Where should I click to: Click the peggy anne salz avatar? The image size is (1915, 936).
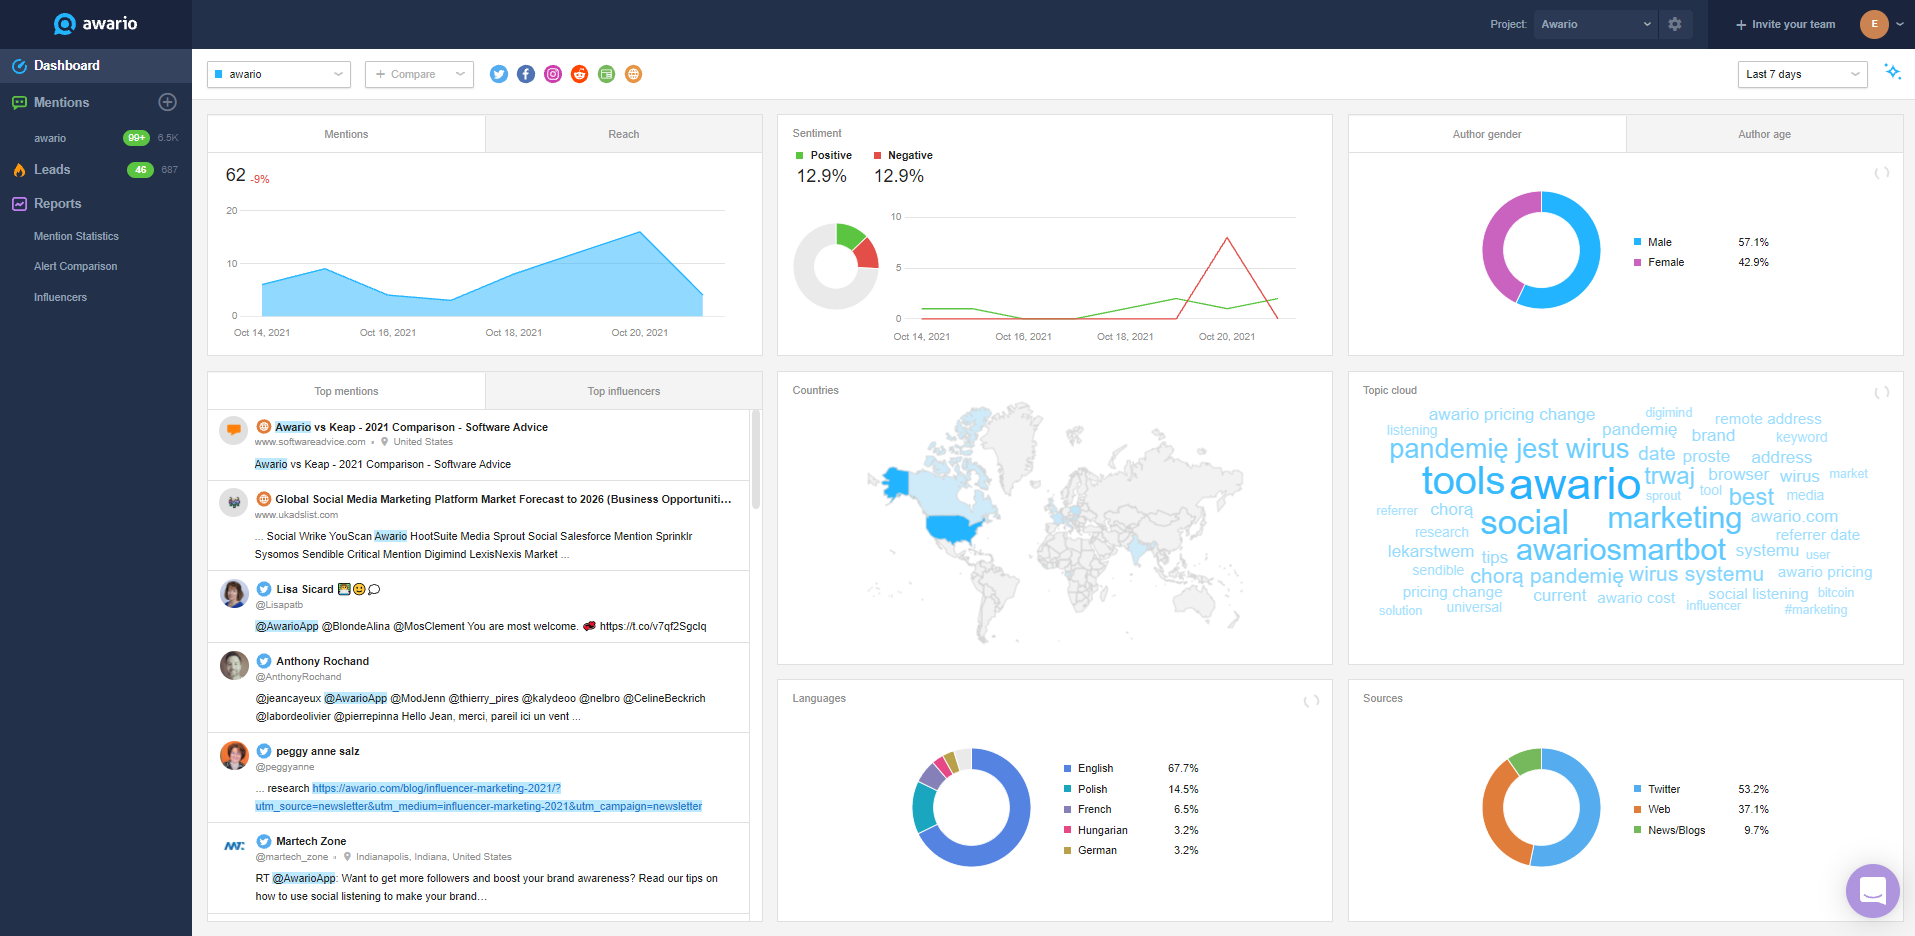234,755
